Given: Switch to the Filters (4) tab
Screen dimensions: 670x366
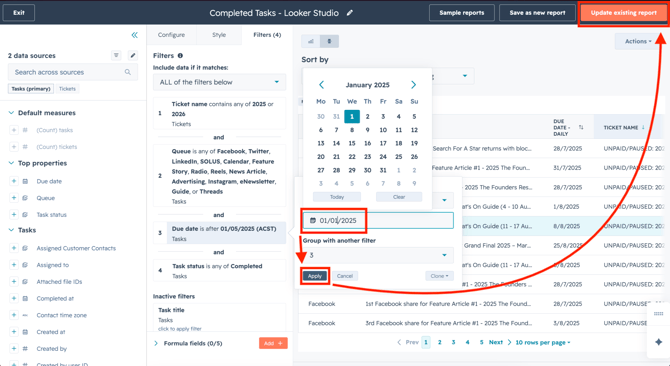Looking at the screenshot, I should pyautogui.click(x=267, y=35).
